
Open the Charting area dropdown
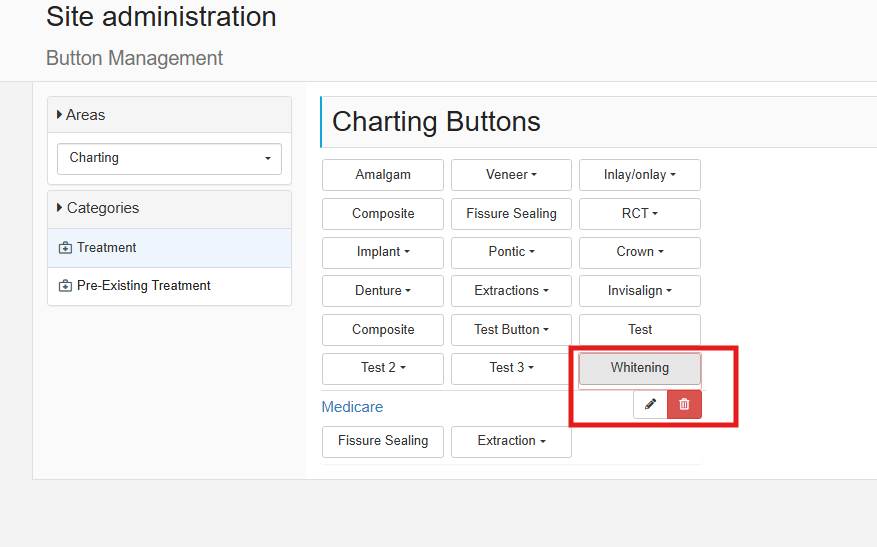tap(169, 158)
